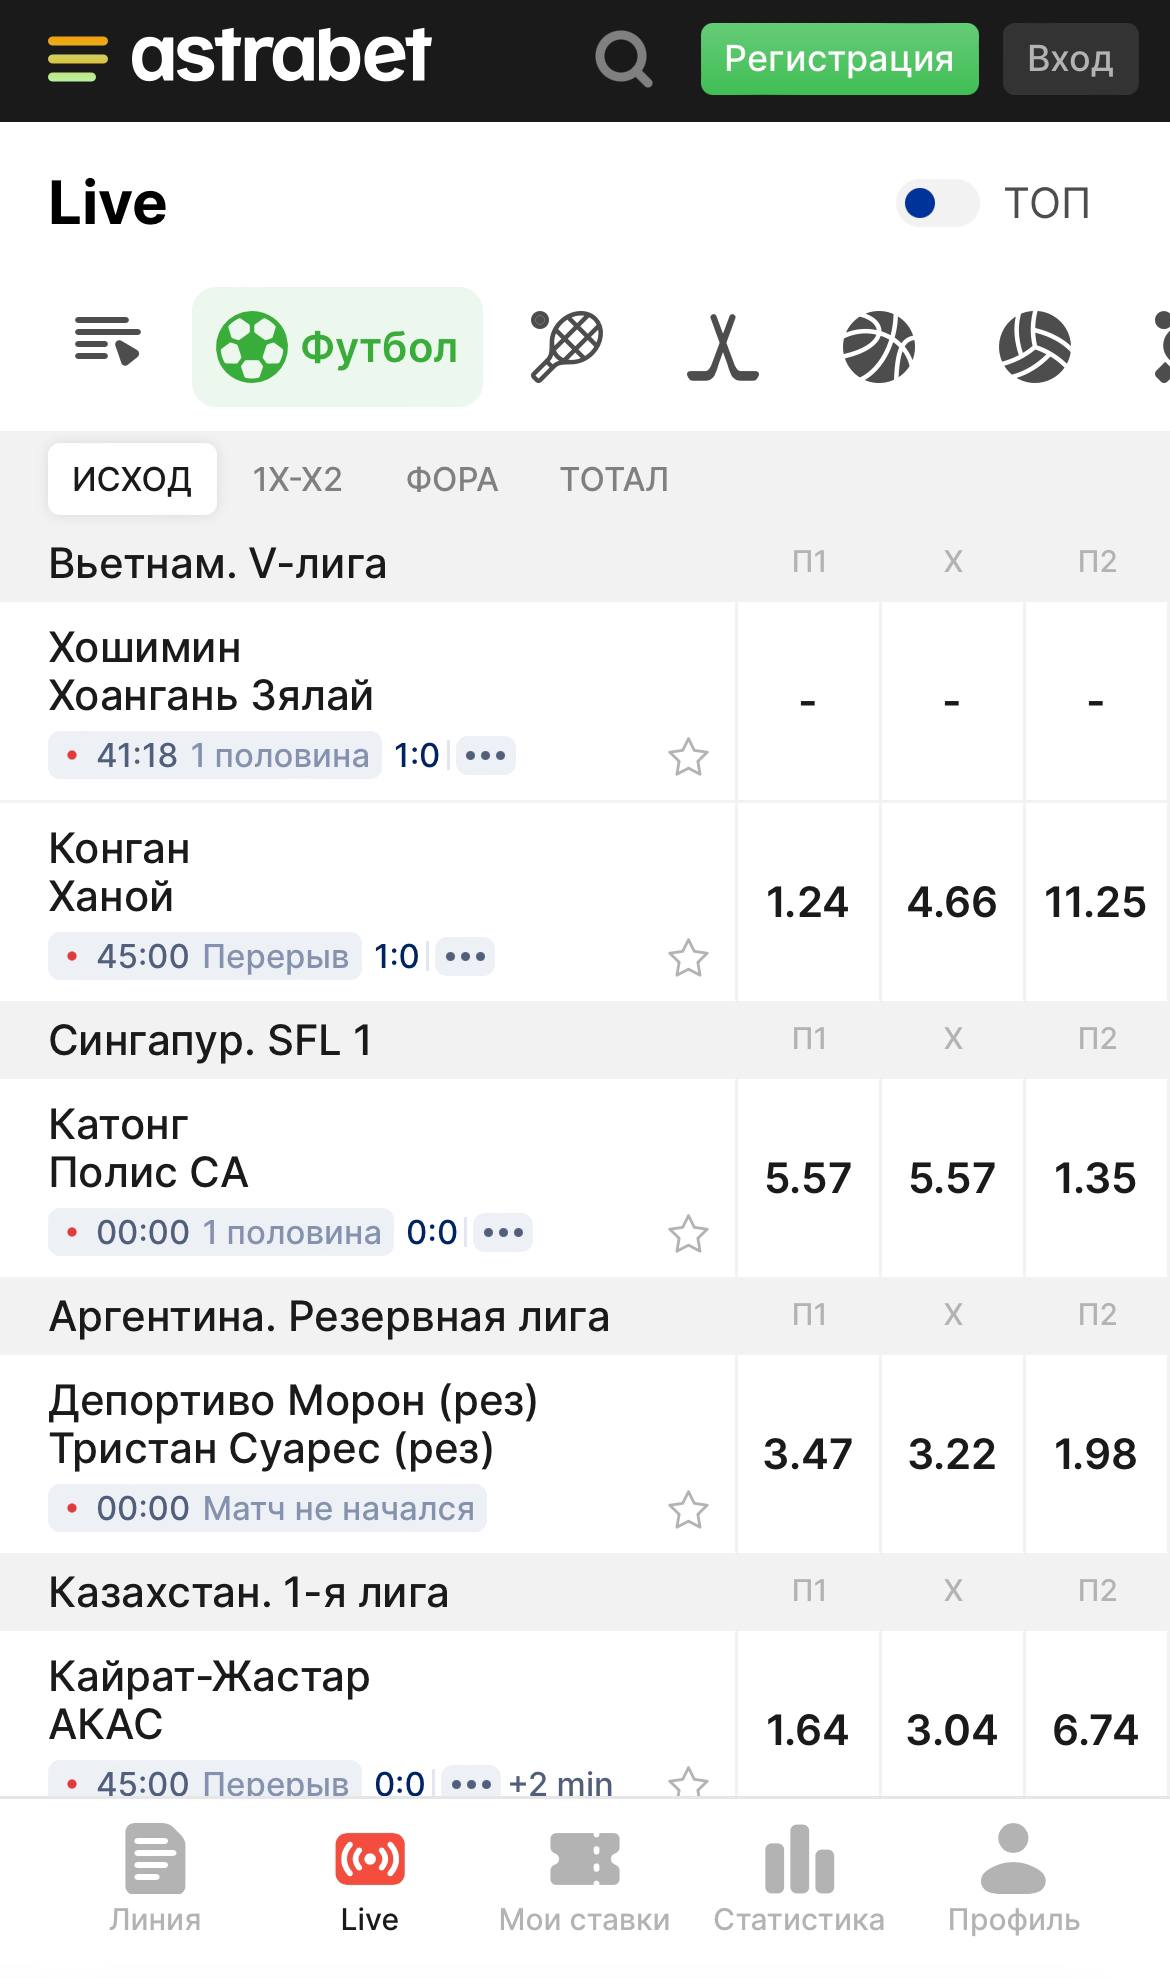Select the tennis racket sport icon
This screenshot has width=1170, height=1978.
[x=566, y=347]
